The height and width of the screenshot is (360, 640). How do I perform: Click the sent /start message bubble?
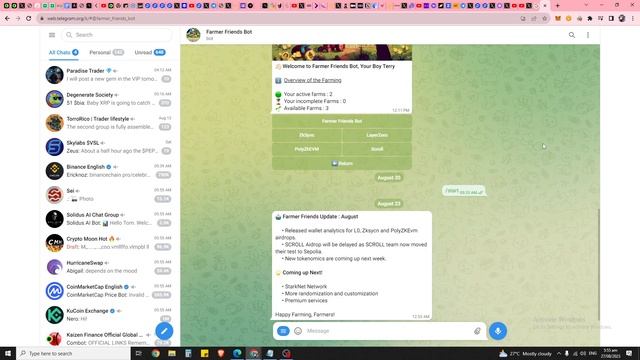click(464, 191)
